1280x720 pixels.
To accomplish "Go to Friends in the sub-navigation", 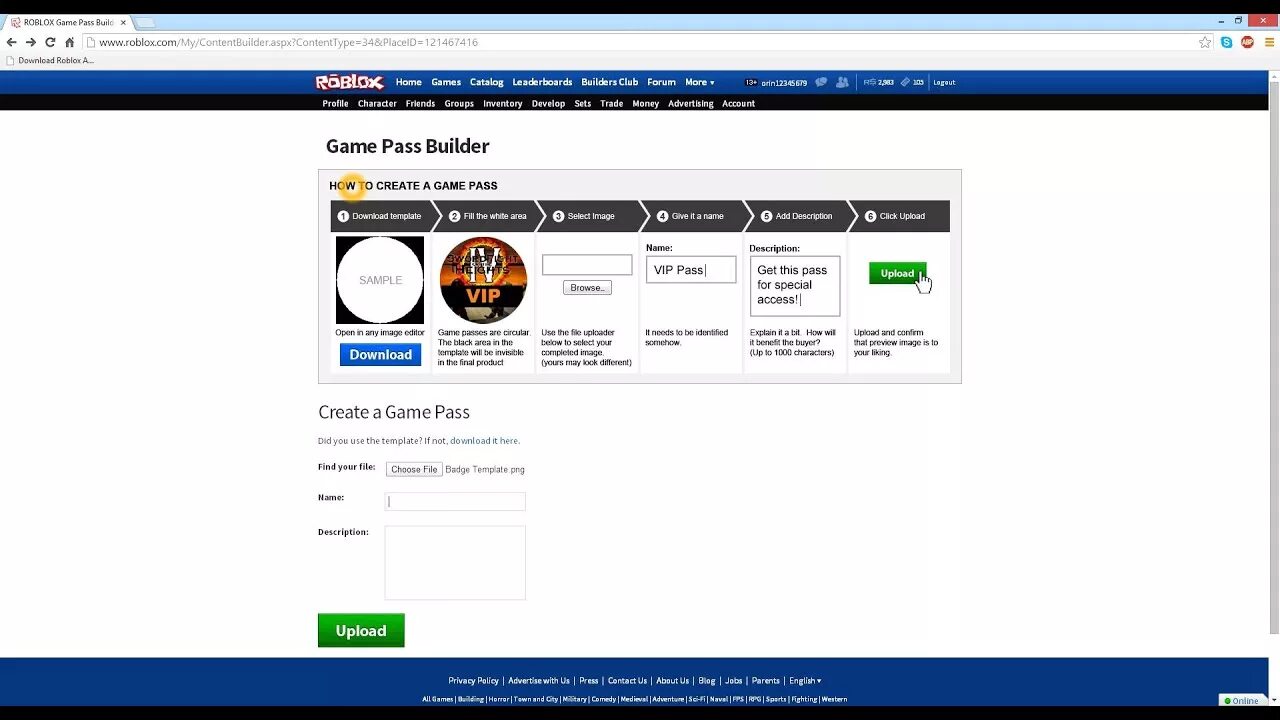I will pyautogui.click(x=420, y=103).
